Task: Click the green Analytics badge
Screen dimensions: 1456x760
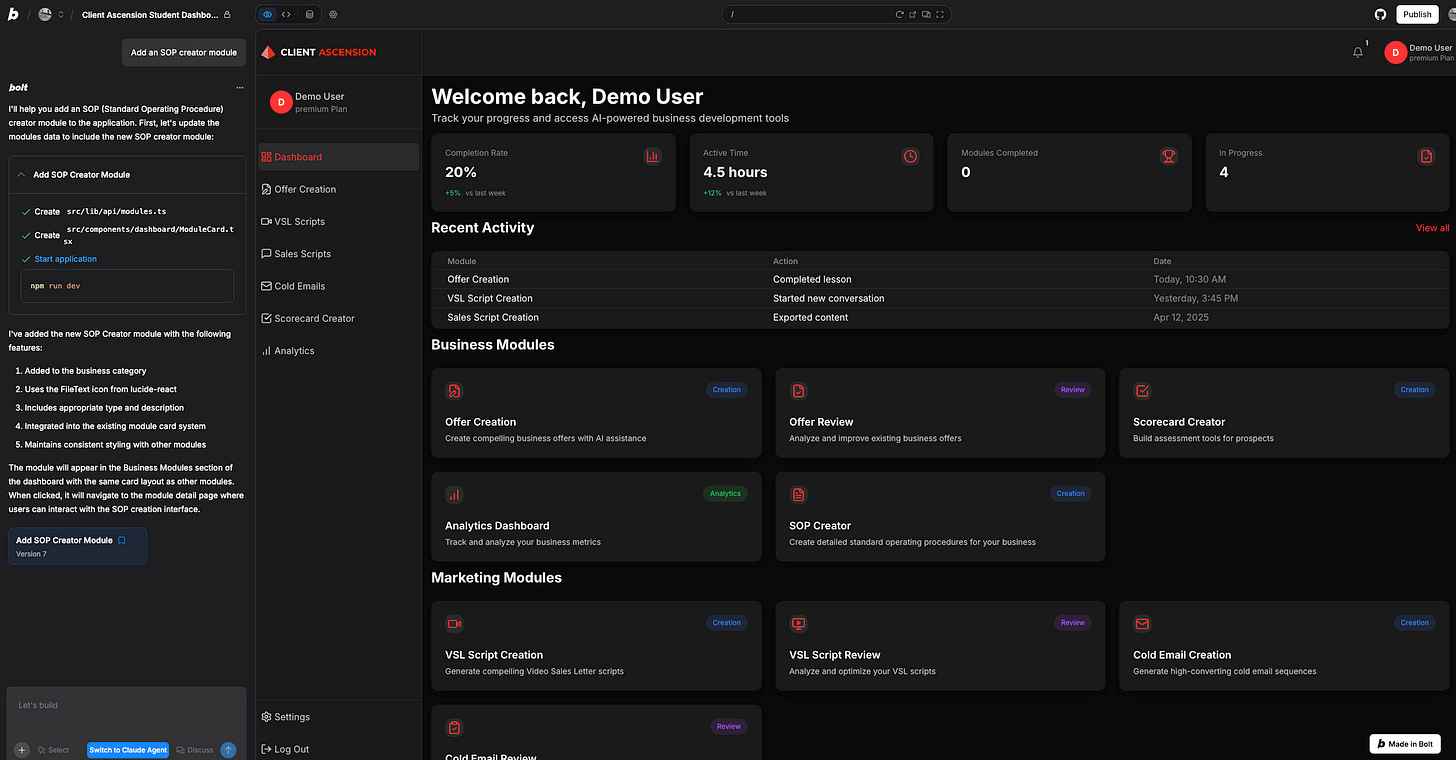Action: [x=725, y=493]
